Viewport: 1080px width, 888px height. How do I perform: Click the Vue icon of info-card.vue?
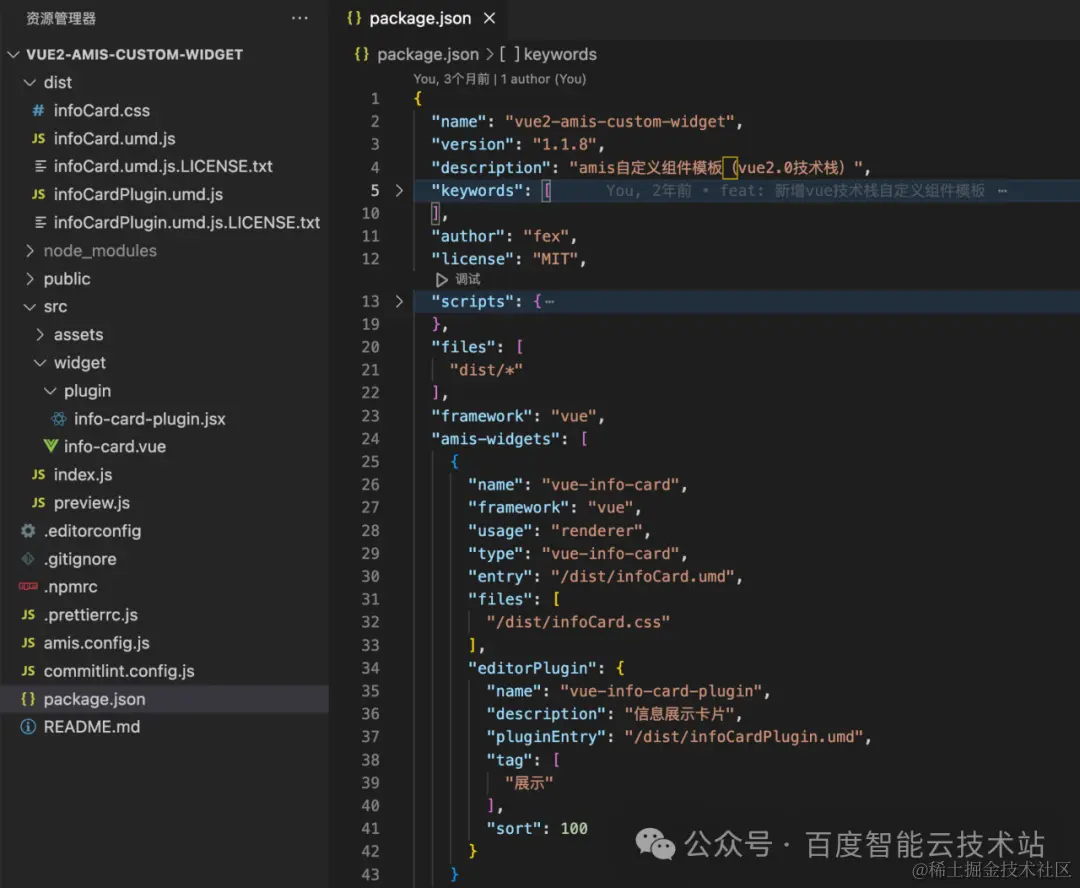tap(50, 446)
